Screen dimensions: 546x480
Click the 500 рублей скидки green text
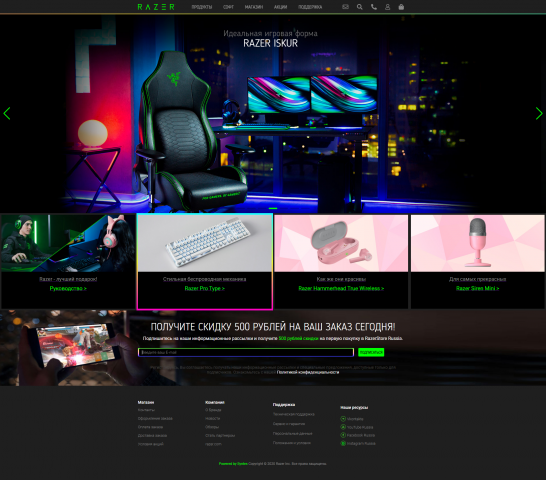coord(298,338)
